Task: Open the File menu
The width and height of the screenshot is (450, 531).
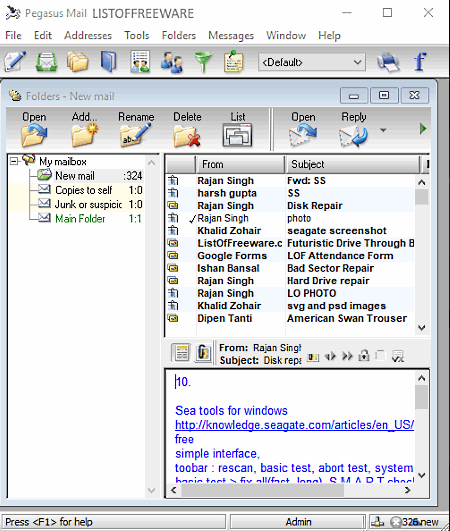Action: pos(14,35)
